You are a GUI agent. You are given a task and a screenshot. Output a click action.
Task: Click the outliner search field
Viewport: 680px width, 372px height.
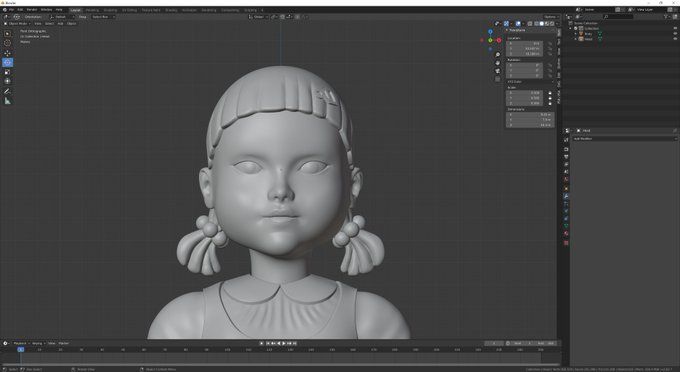pyautogui.click(x=618, y=16)
